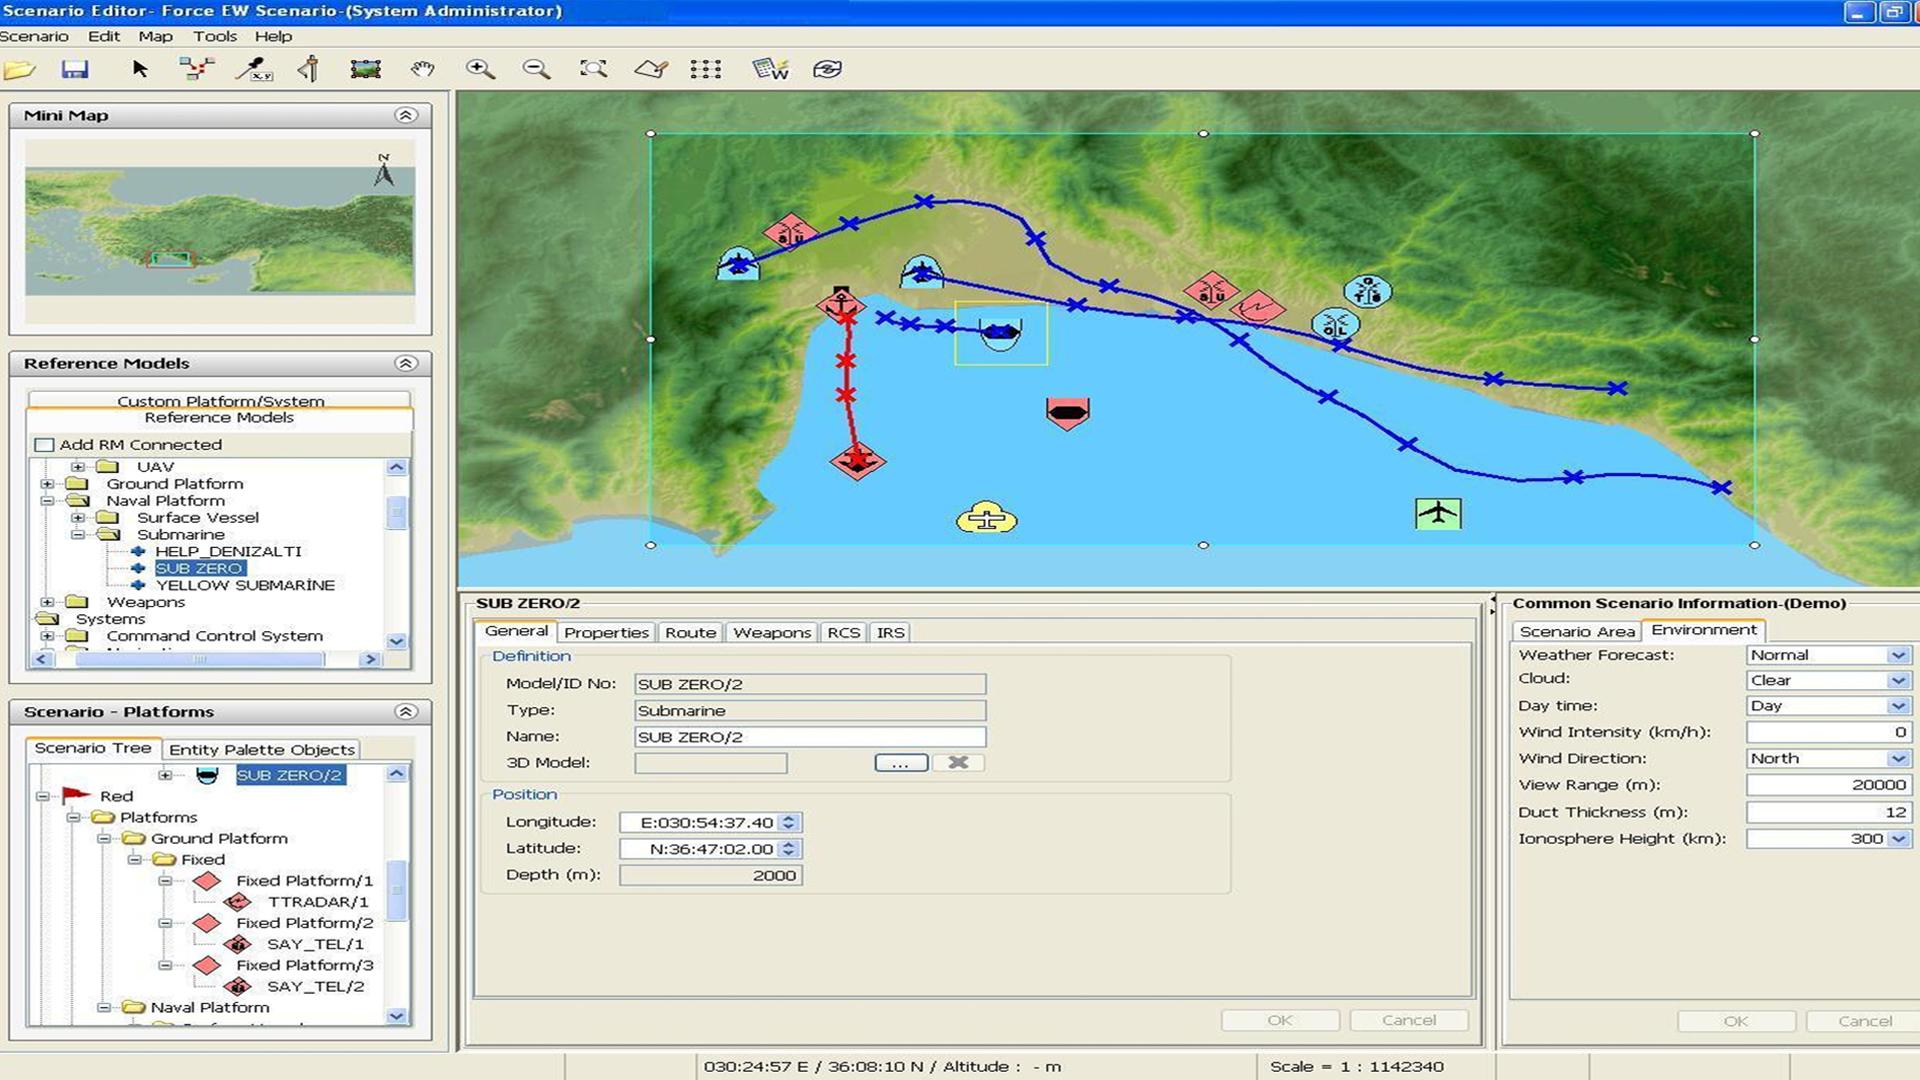Screen dimensions: 1920x1080
Task: Click the 3D Model browse button
Action: tap(899, 761)
